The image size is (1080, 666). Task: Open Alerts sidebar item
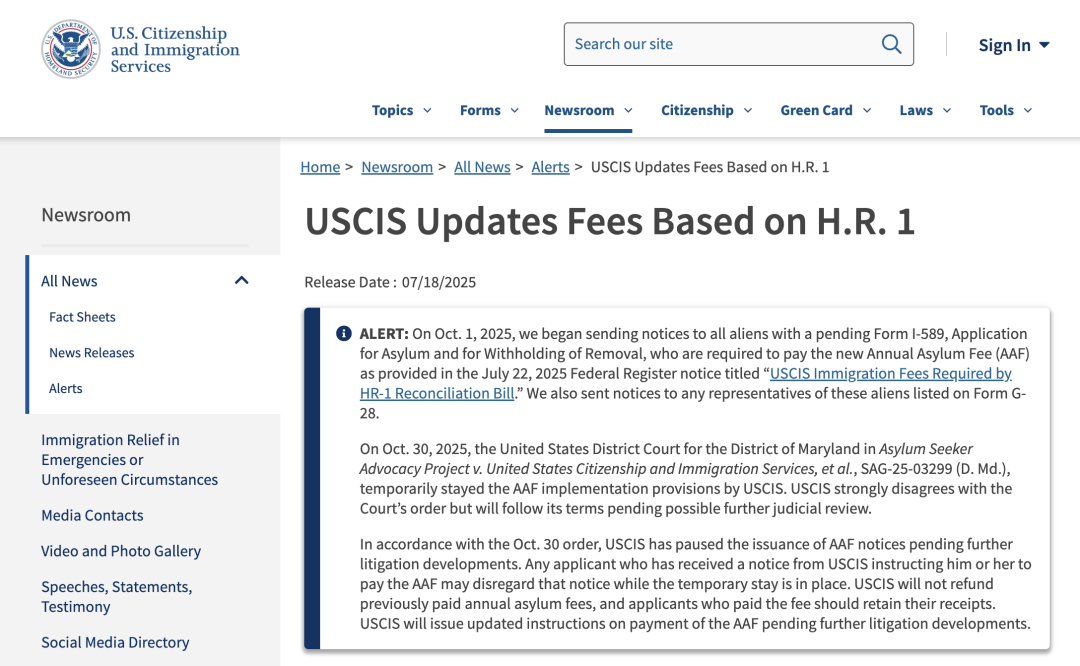(x=65, y=388)
